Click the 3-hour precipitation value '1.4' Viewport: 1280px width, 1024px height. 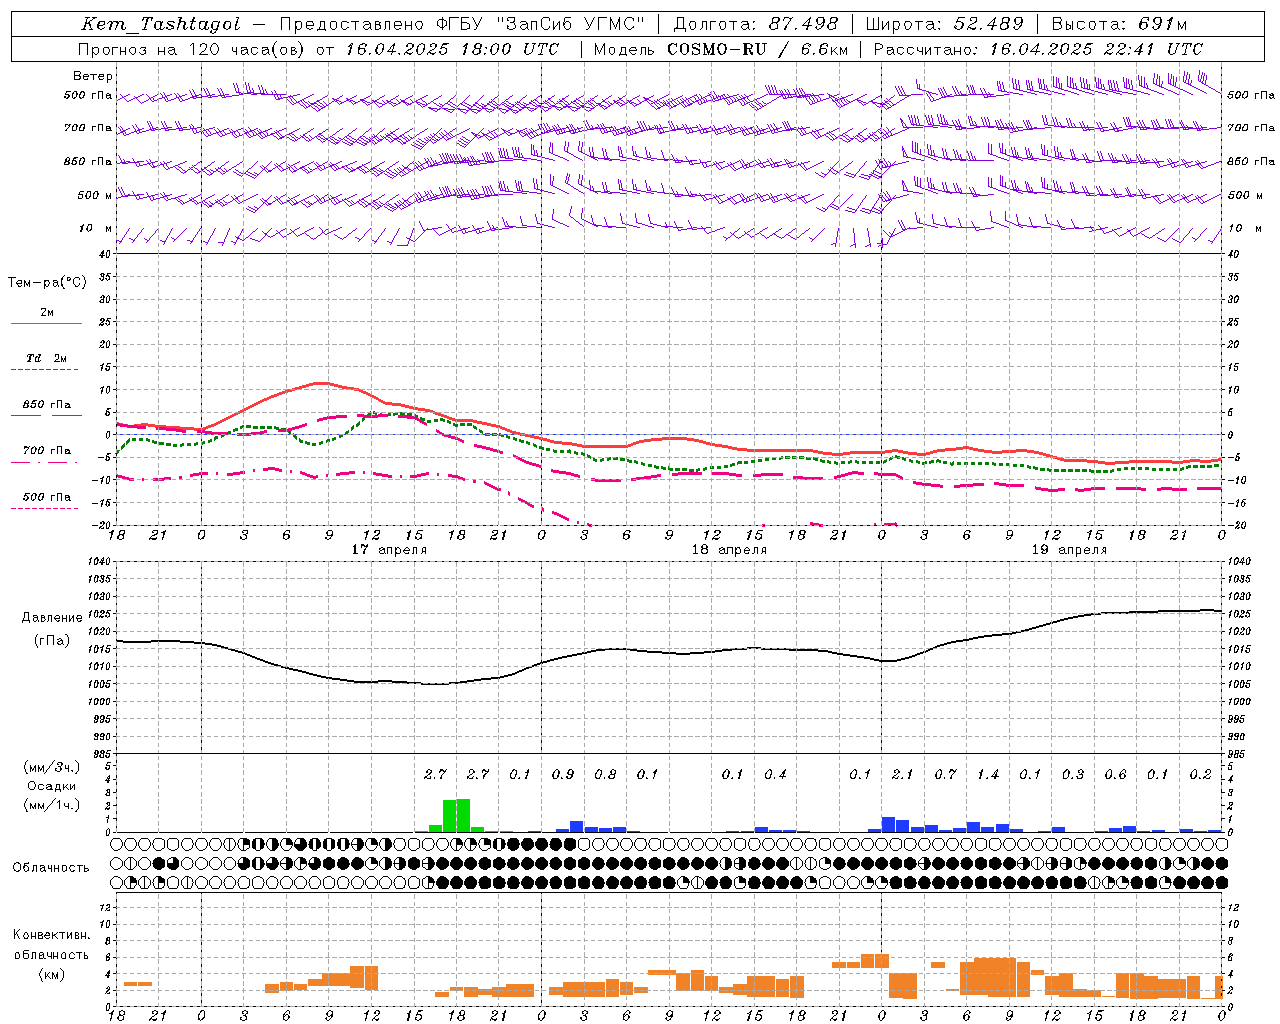pyautogui.click(x=988, y=774)
